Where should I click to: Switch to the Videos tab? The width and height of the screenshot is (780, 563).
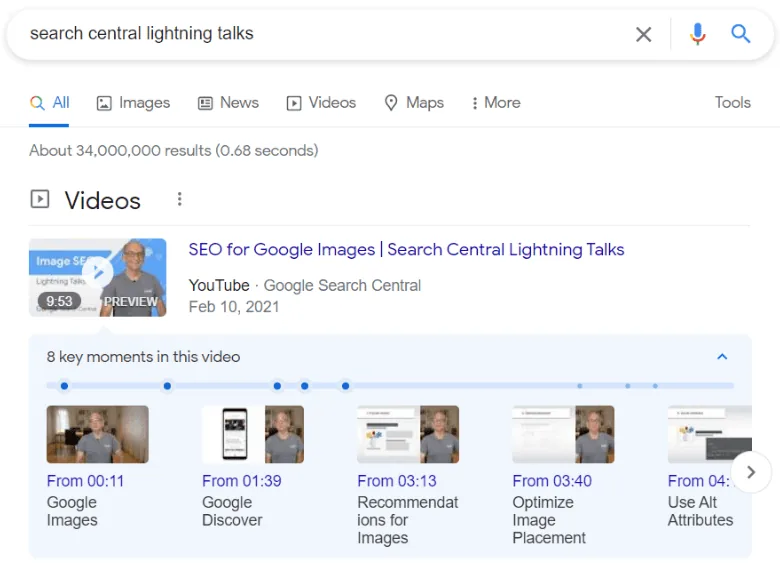[x=321, y=102]
